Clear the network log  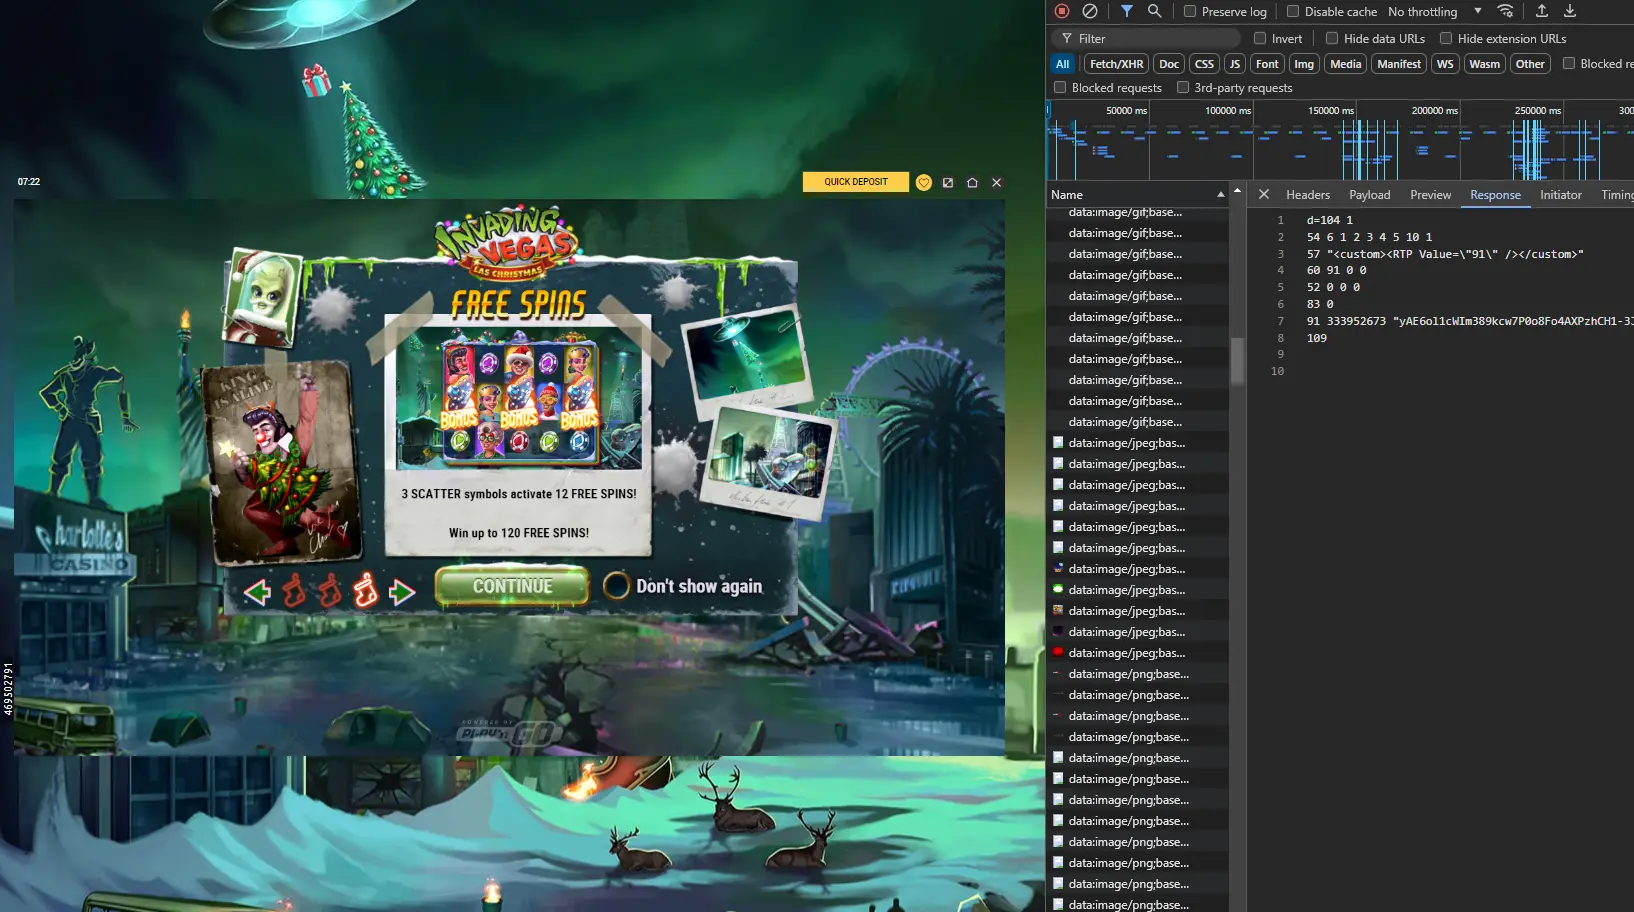[x=1090, y=11]
